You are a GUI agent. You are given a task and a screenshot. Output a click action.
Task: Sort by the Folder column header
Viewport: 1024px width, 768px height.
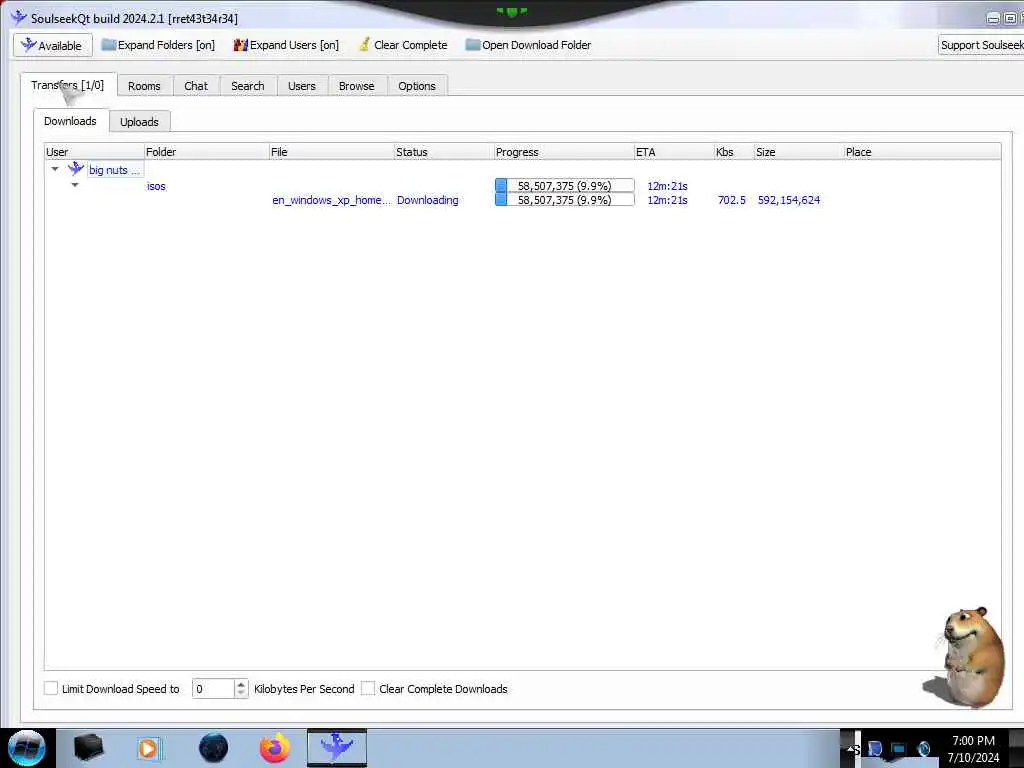tap(206, 152)
